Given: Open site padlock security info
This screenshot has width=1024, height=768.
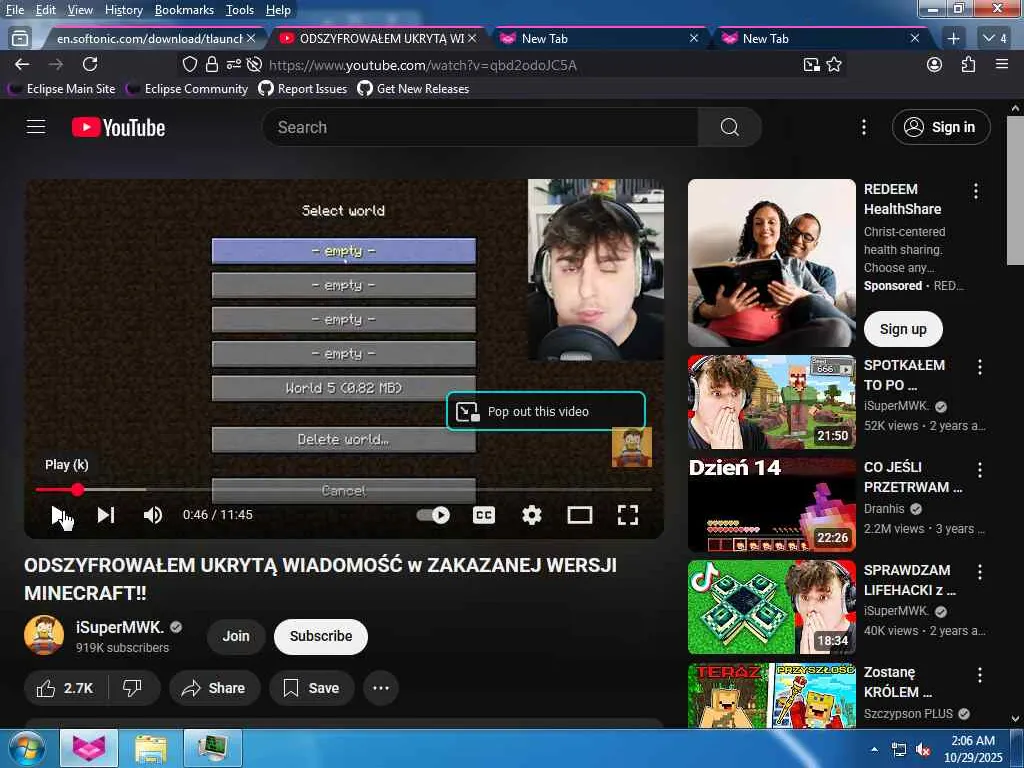Looking at the screenshot, I should coord(212,64).
